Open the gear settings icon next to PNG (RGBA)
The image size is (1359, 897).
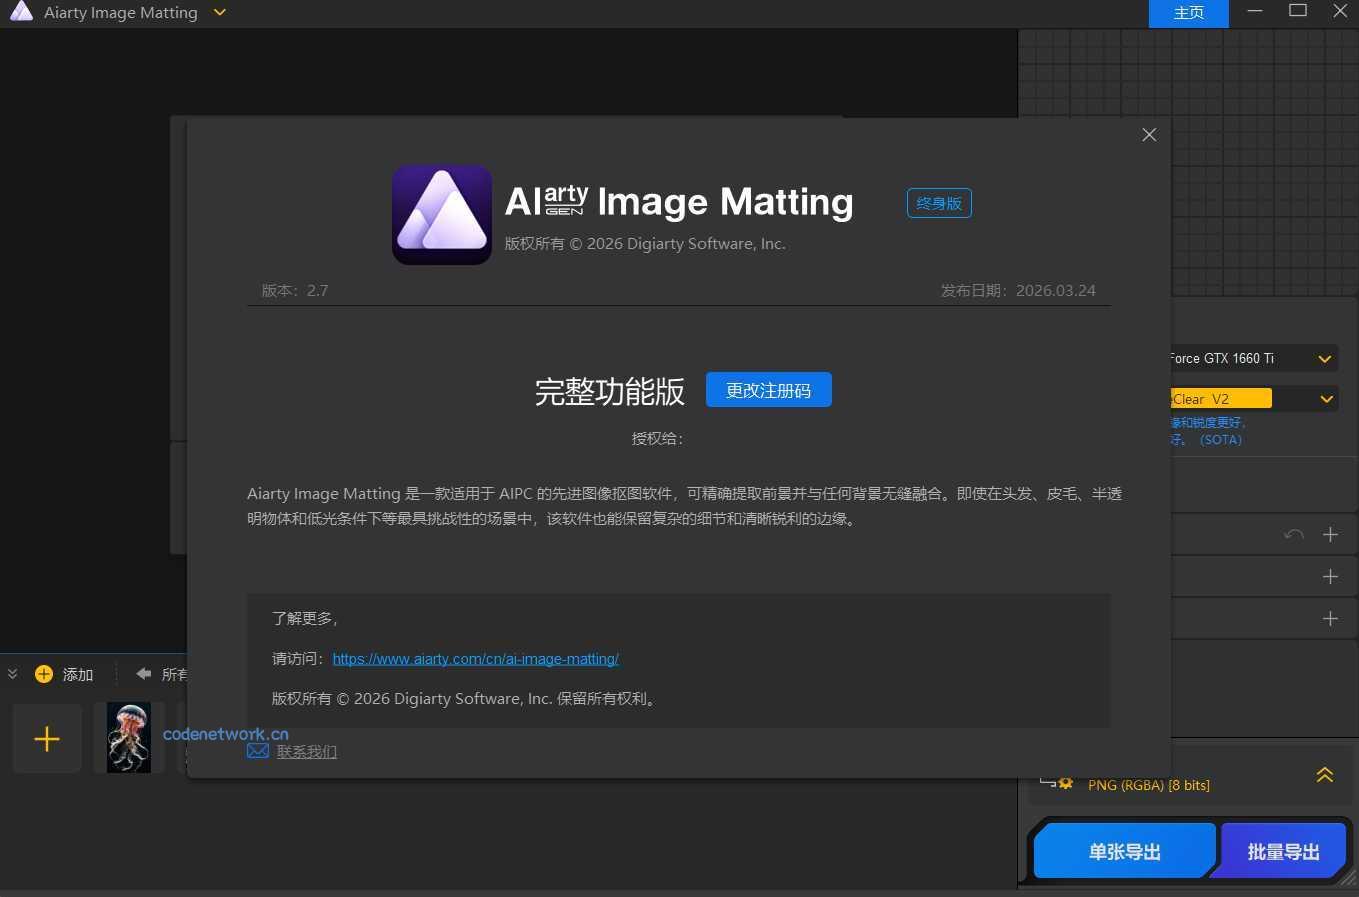click(1065, 784)
